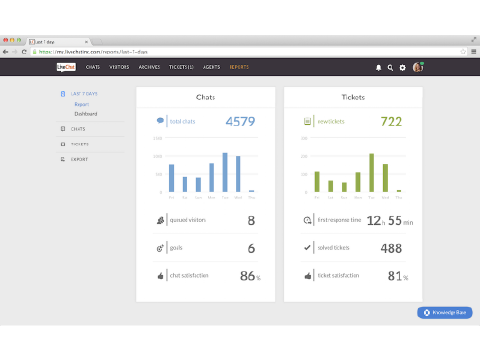Close the Last 7 days browser tab
This screenshot has height=360, width=480.
coord(86,42)
